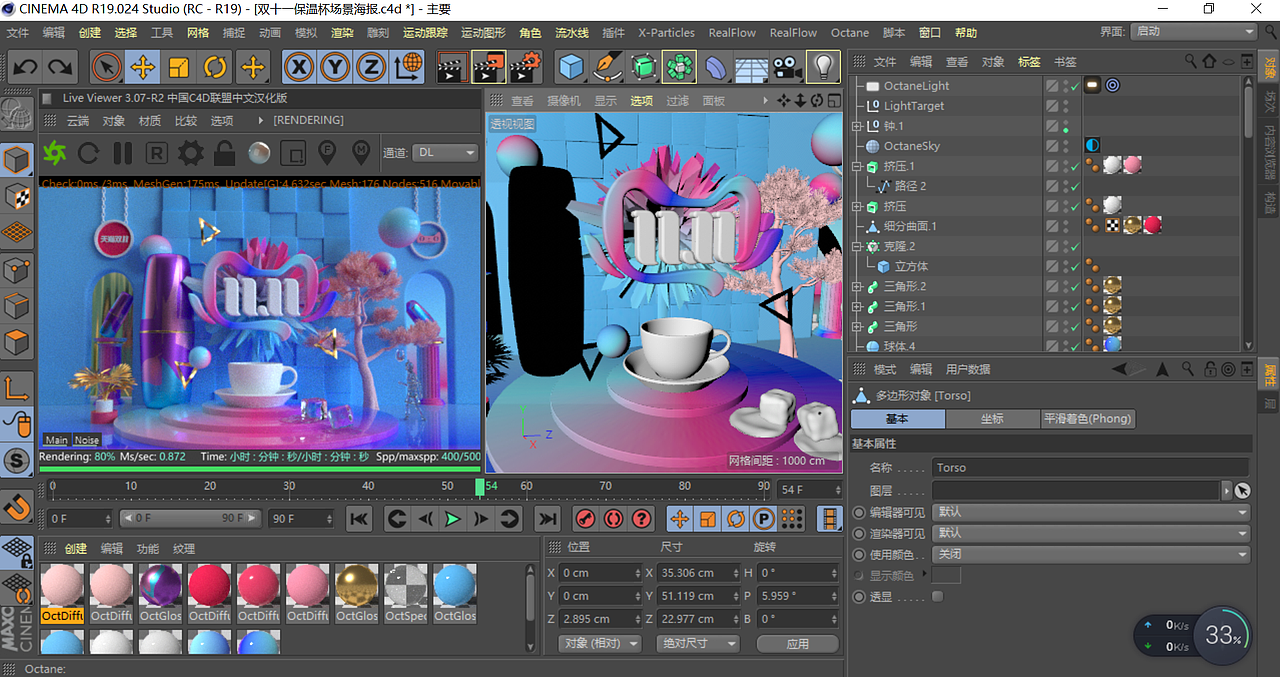Switch to the 平滑着色(Phong) tab
Image resolution: width=1280 pixels, height=677 pixels.
1087,419
